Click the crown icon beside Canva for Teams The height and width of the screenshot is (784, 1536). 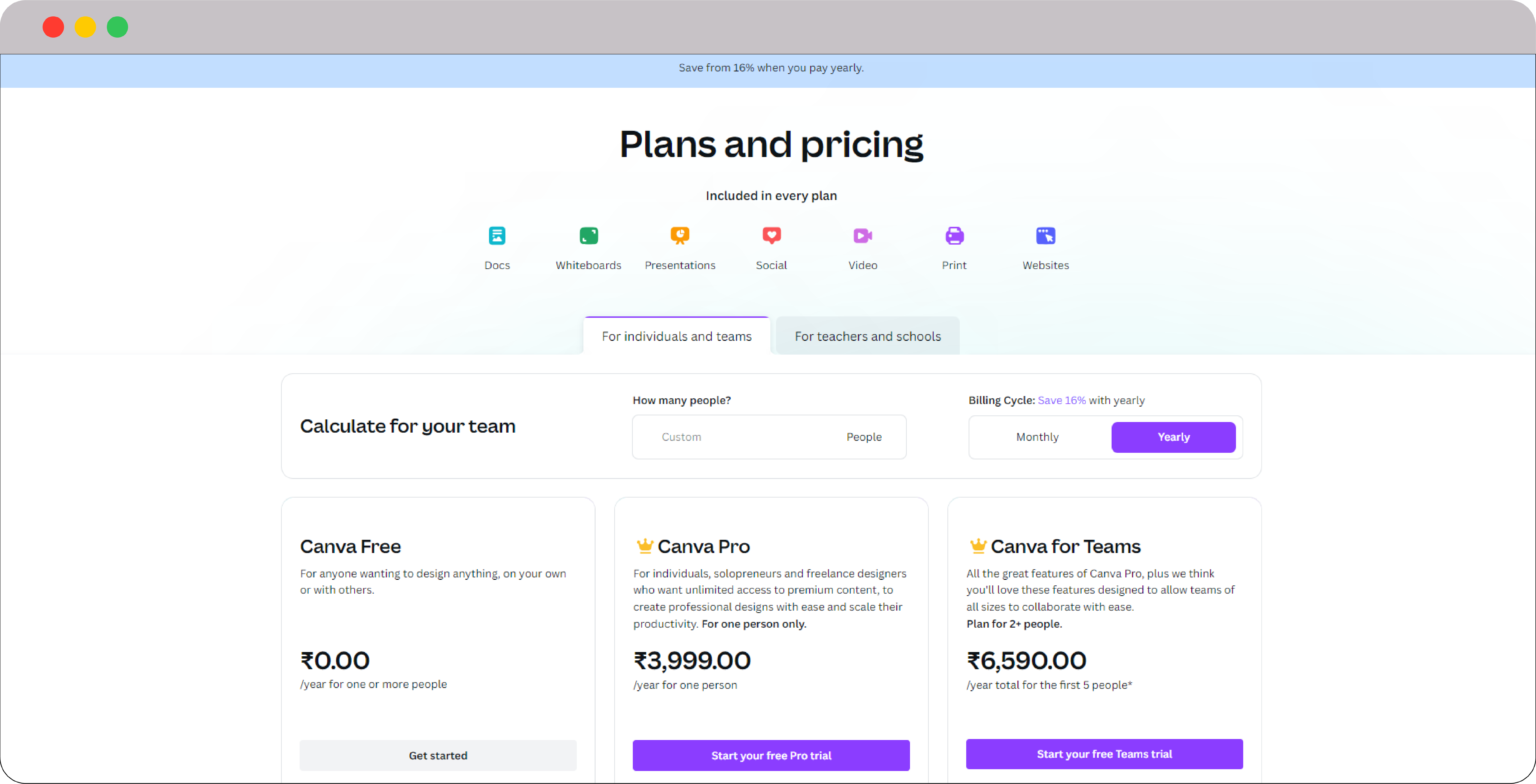[x=976, y=544]
